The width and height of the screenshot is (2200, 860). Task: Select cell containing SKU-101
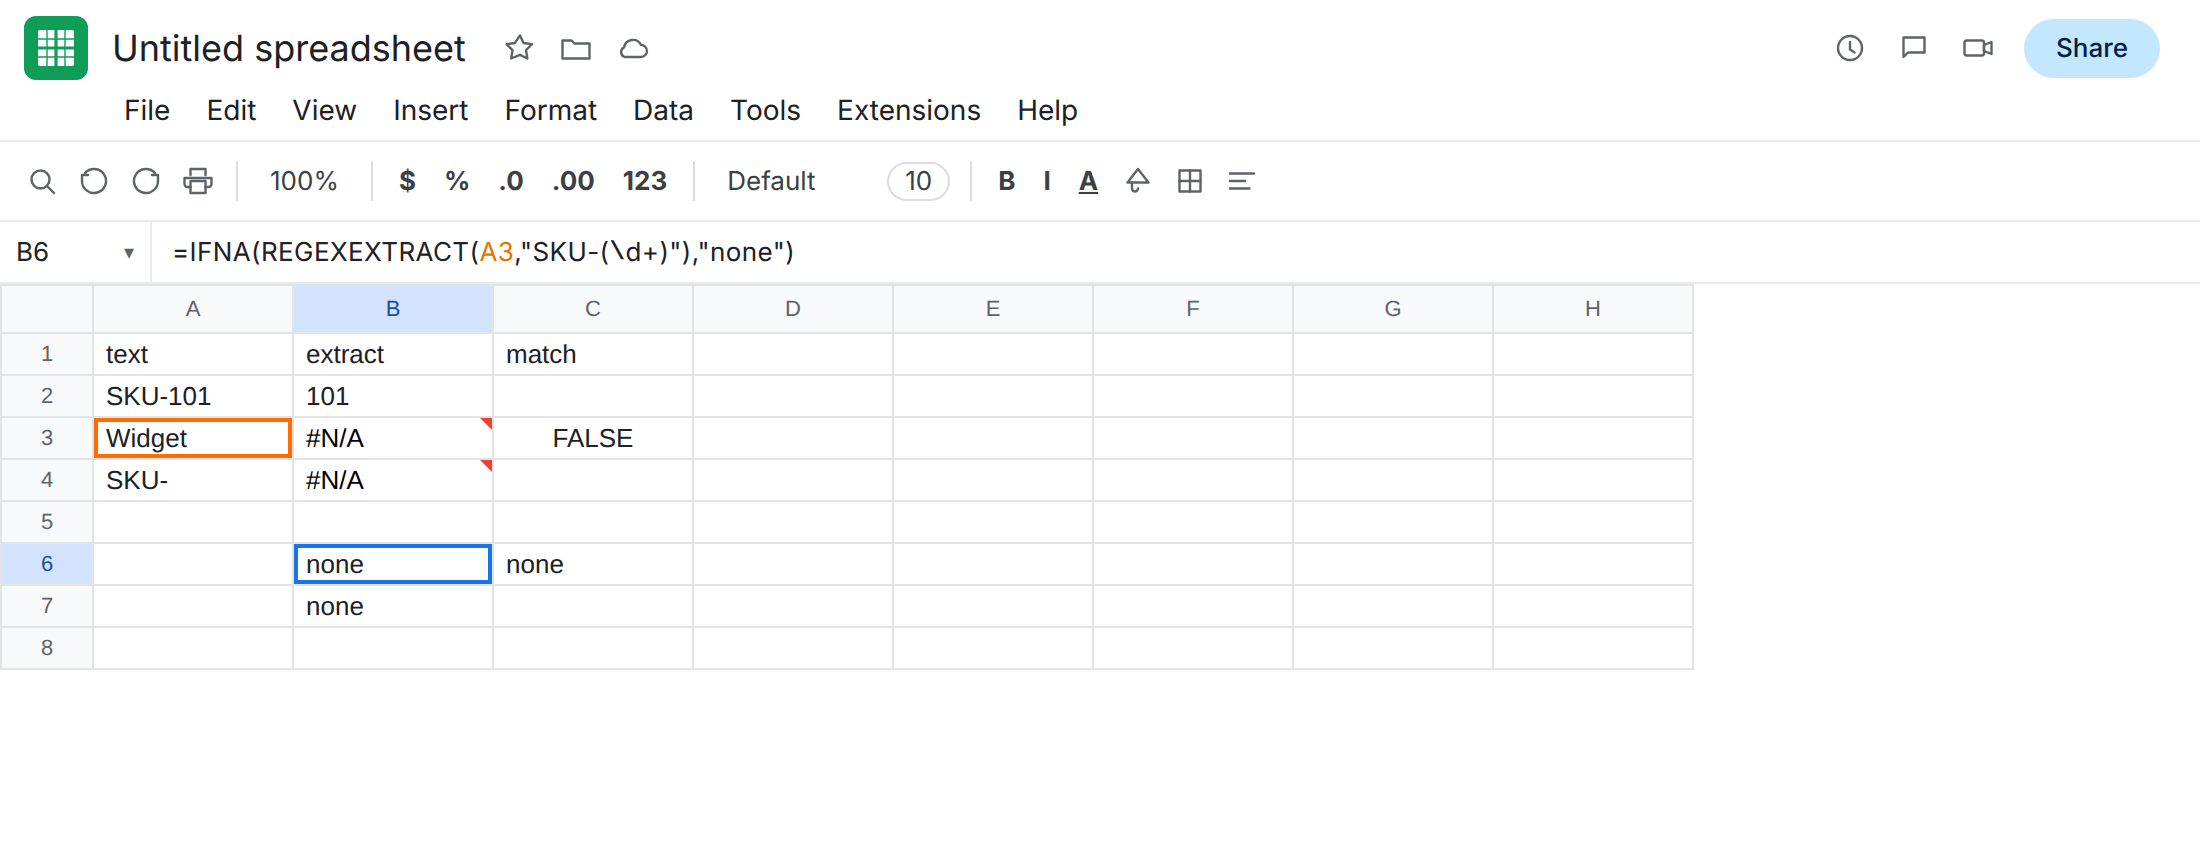click(x=193, y=396)
